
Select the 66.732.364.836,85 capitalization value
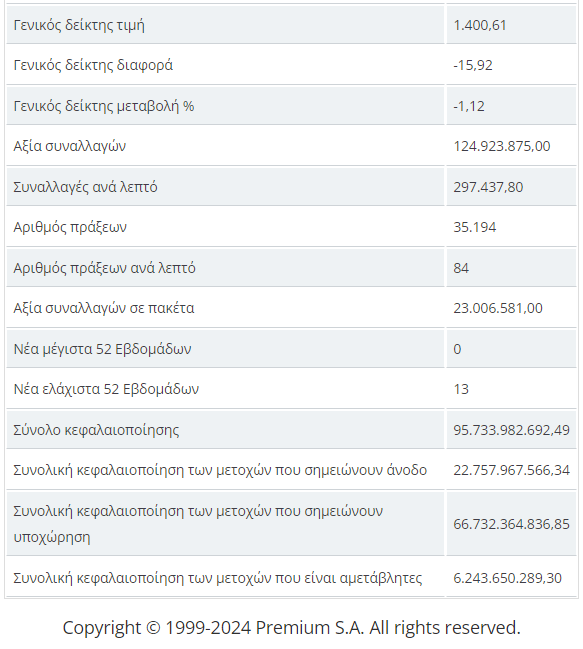(511, 524)
